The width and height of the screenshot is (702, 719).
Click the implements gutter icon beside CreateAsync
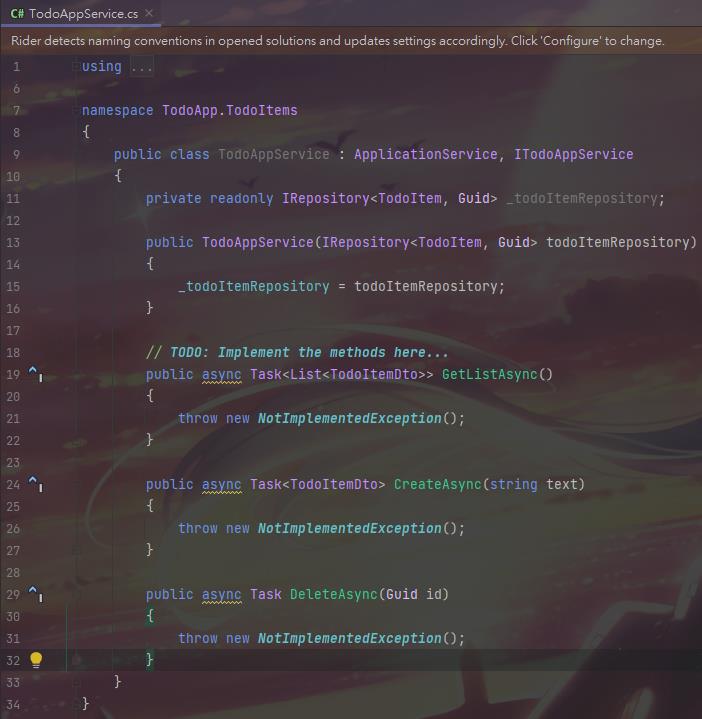click(x=35, y=484)
